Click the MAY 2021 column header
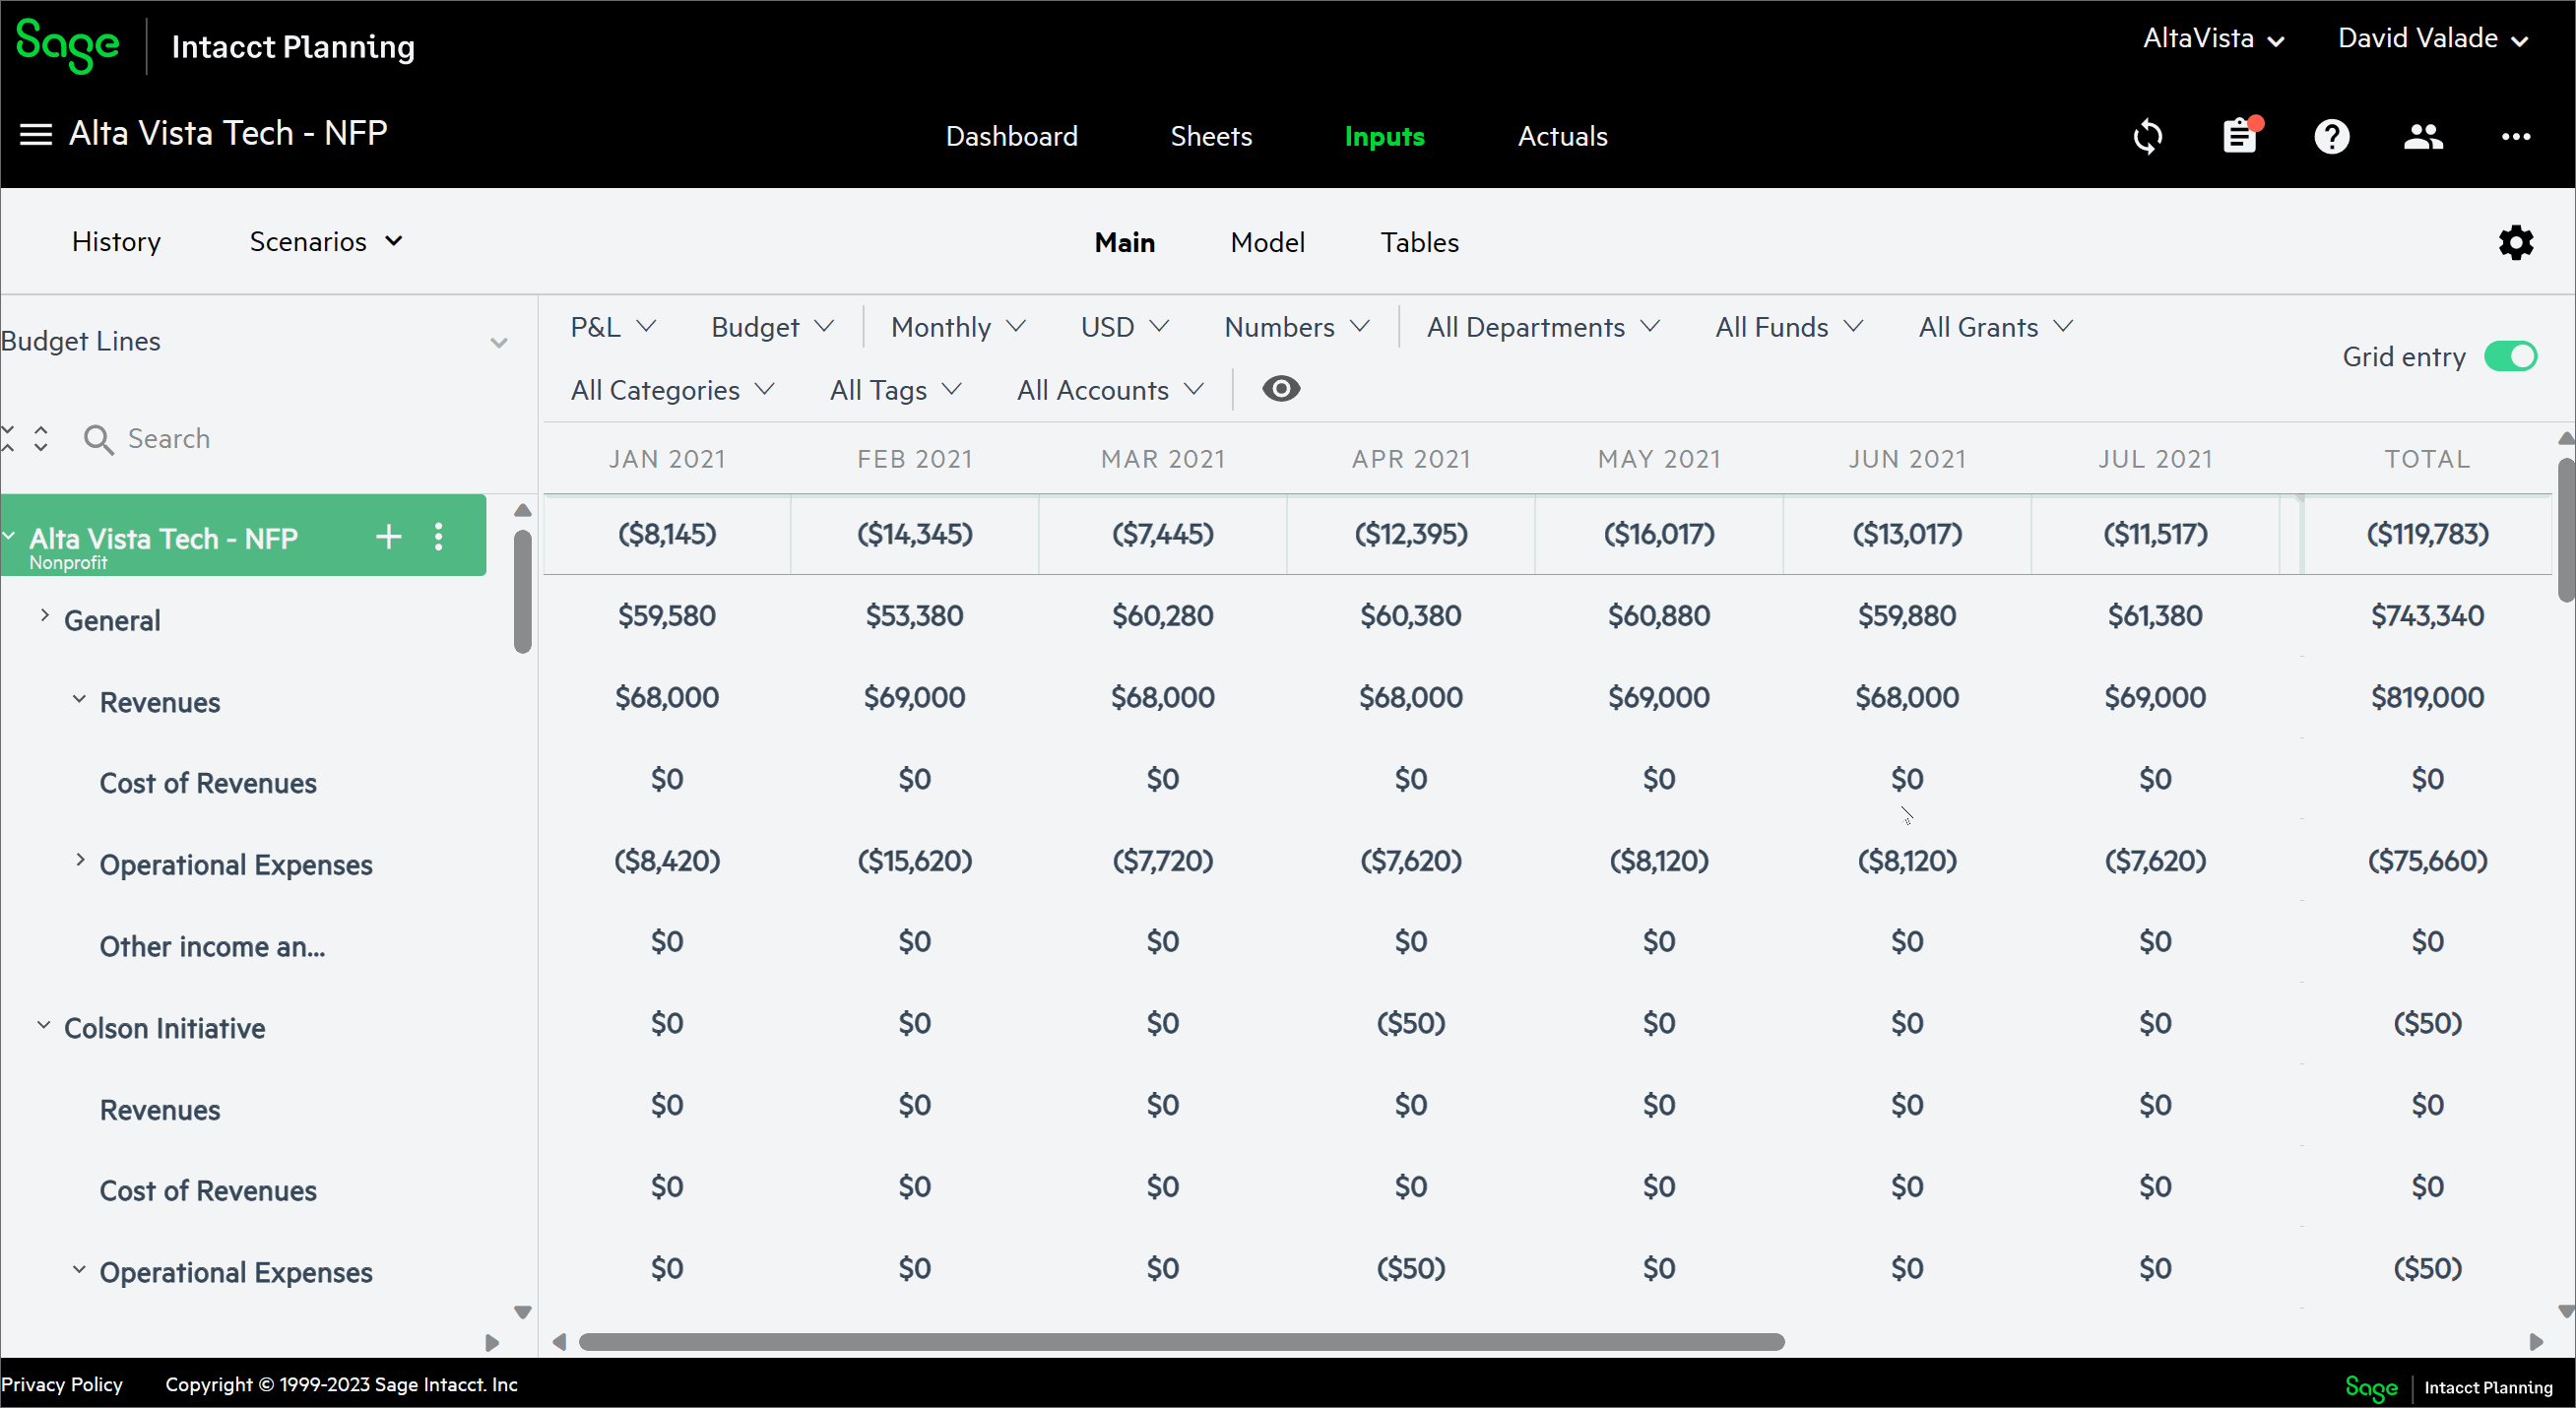The width and height of the screenshot is (2576, 1408). (1659, 459)
